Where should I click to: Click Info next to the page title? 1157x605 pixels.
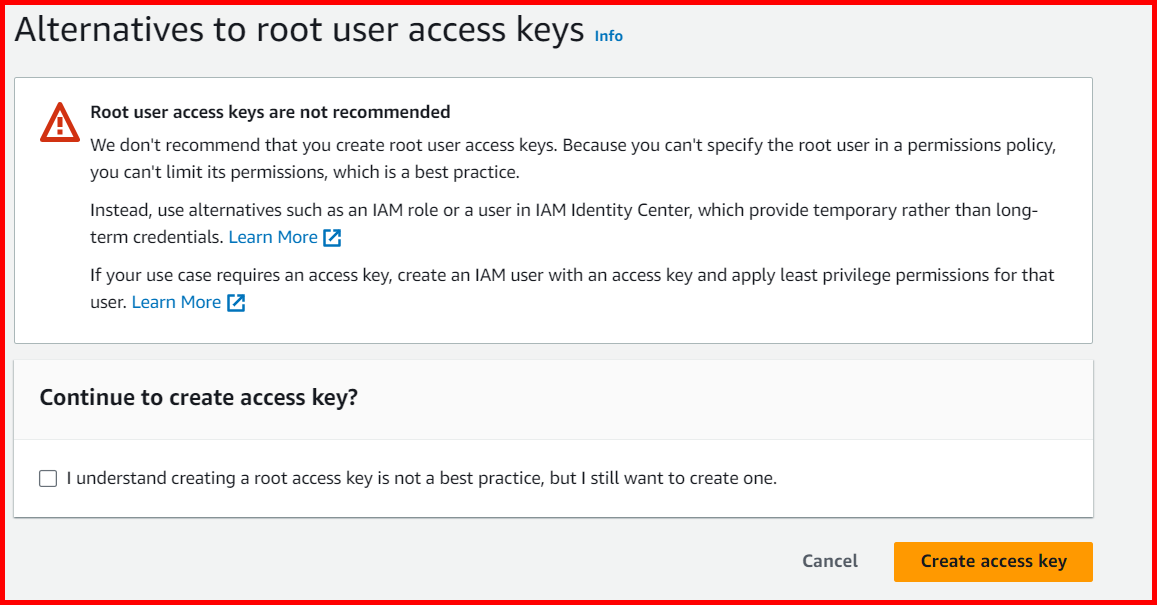click(608, 36)
